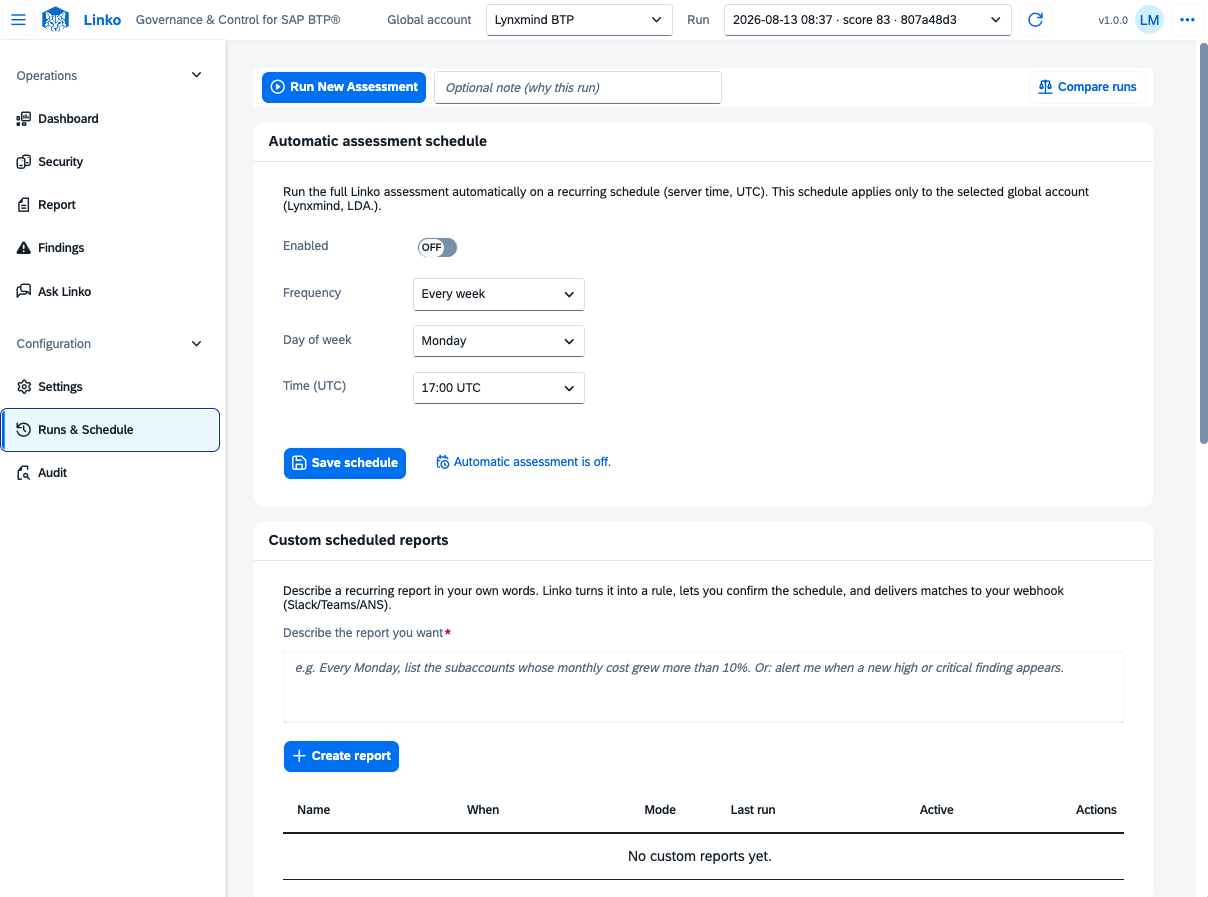Go to Security in sidebar
Screen dimensions: 1208x897
click(x=110, y=162)
